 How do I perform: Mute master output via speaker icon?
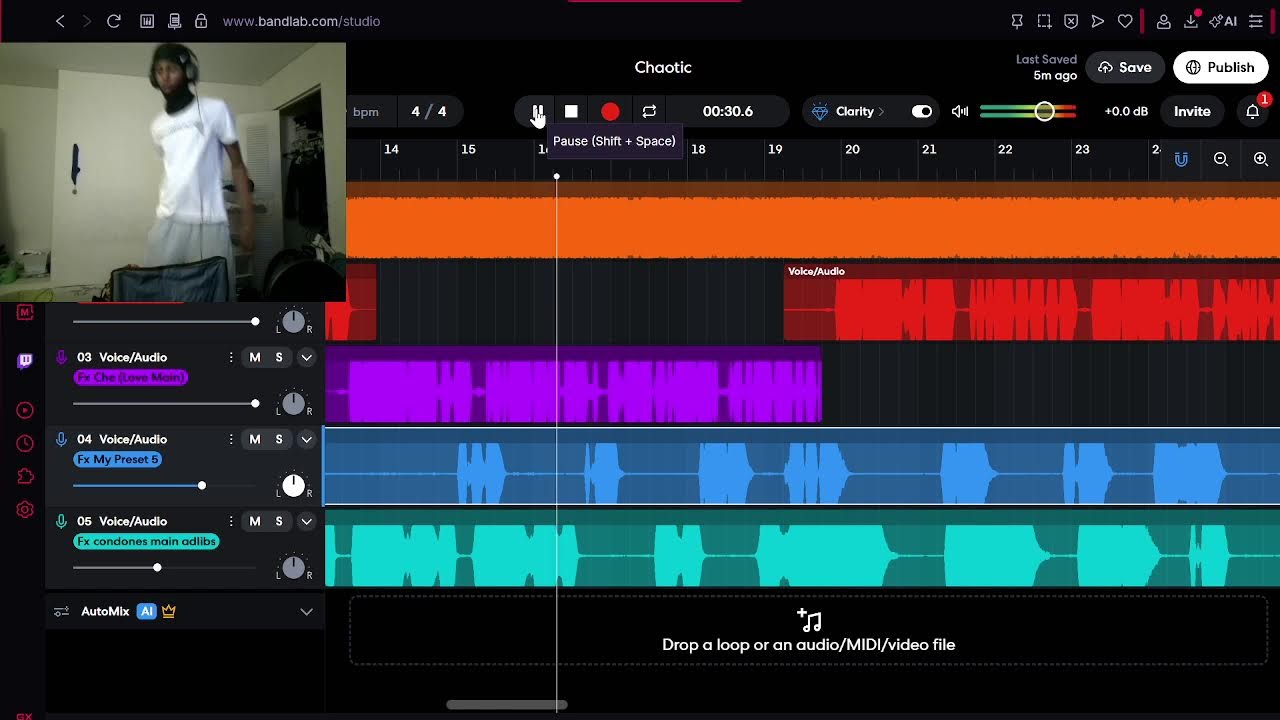pyautogui.click(x=960, y=111)
